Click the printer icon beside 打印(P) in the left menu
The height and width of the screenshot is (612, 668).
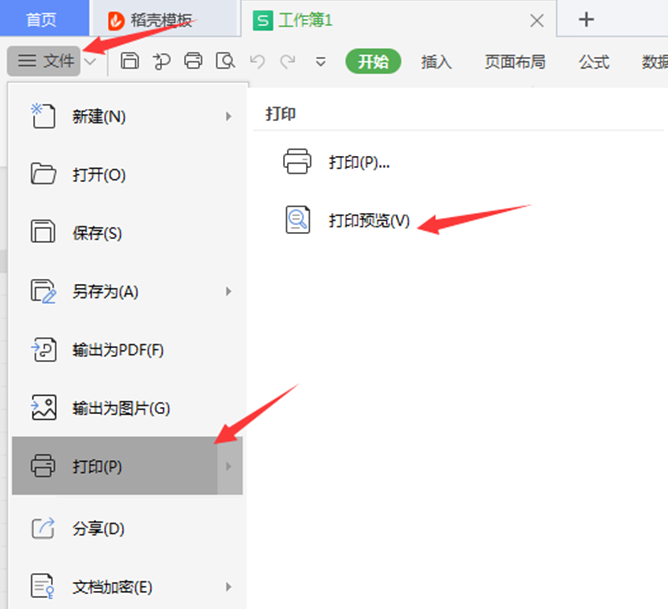click(43, 465)
